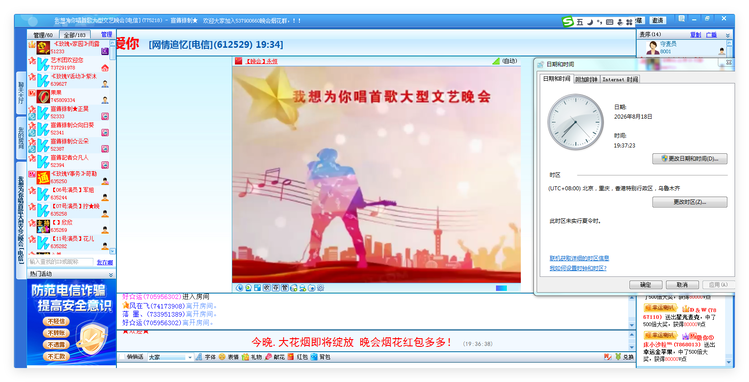Screen dimensions: 749x382
Task: Collapse the 热门活动 panel chevron
Action: [111, 275]
